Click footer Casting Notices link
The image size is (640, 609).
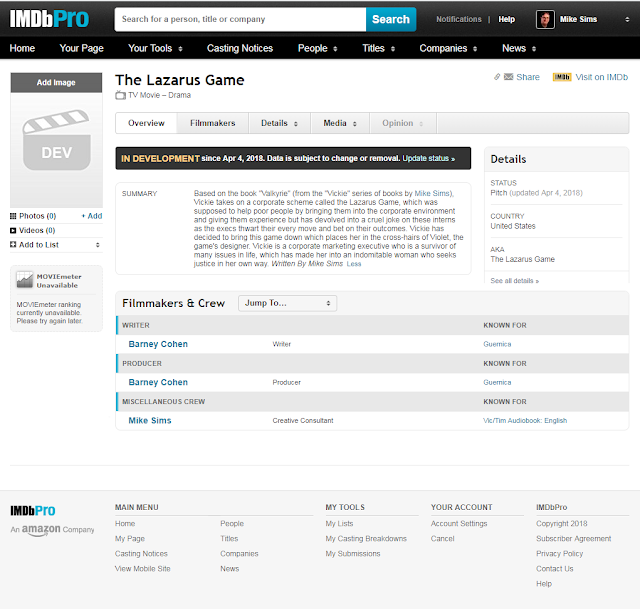point(141,554)
